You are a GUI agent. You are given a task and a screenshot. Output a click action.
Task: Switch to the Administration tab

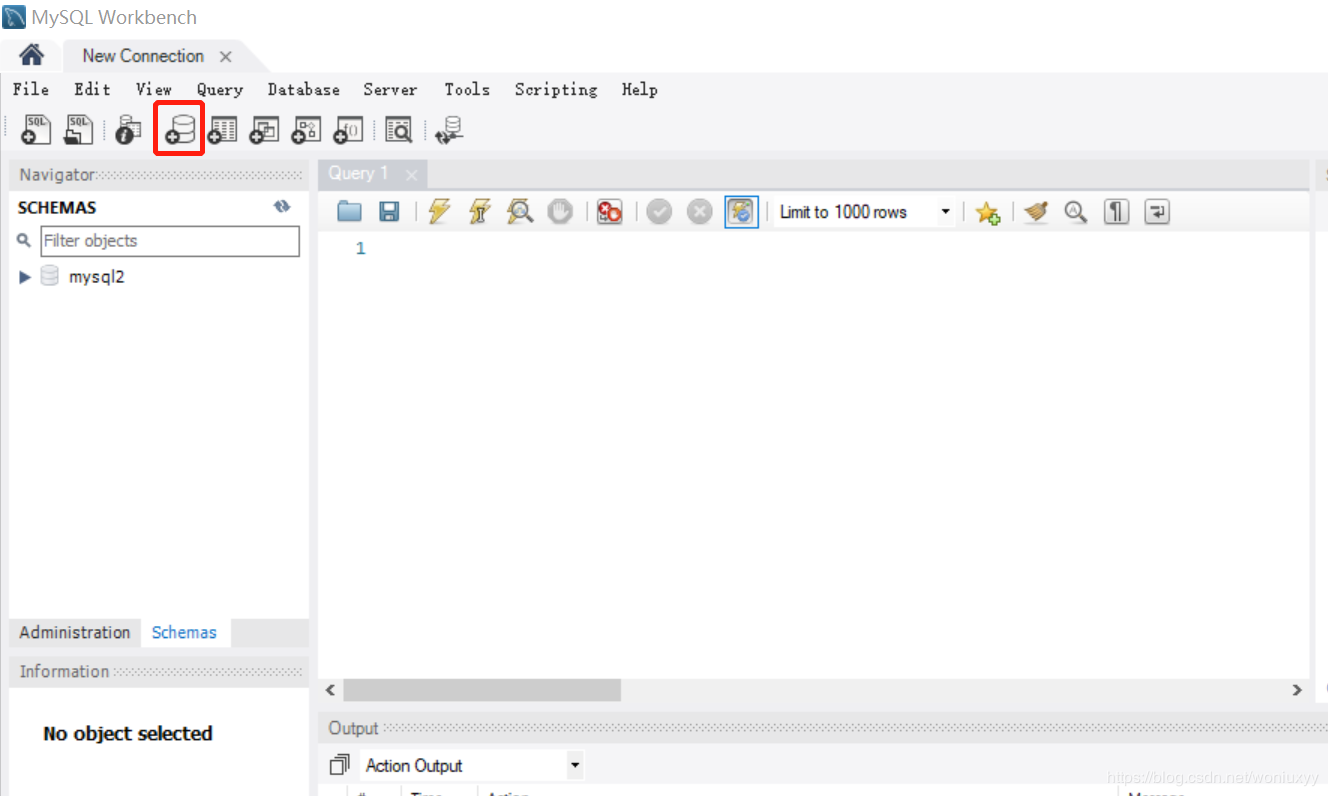tap(75, 632)
